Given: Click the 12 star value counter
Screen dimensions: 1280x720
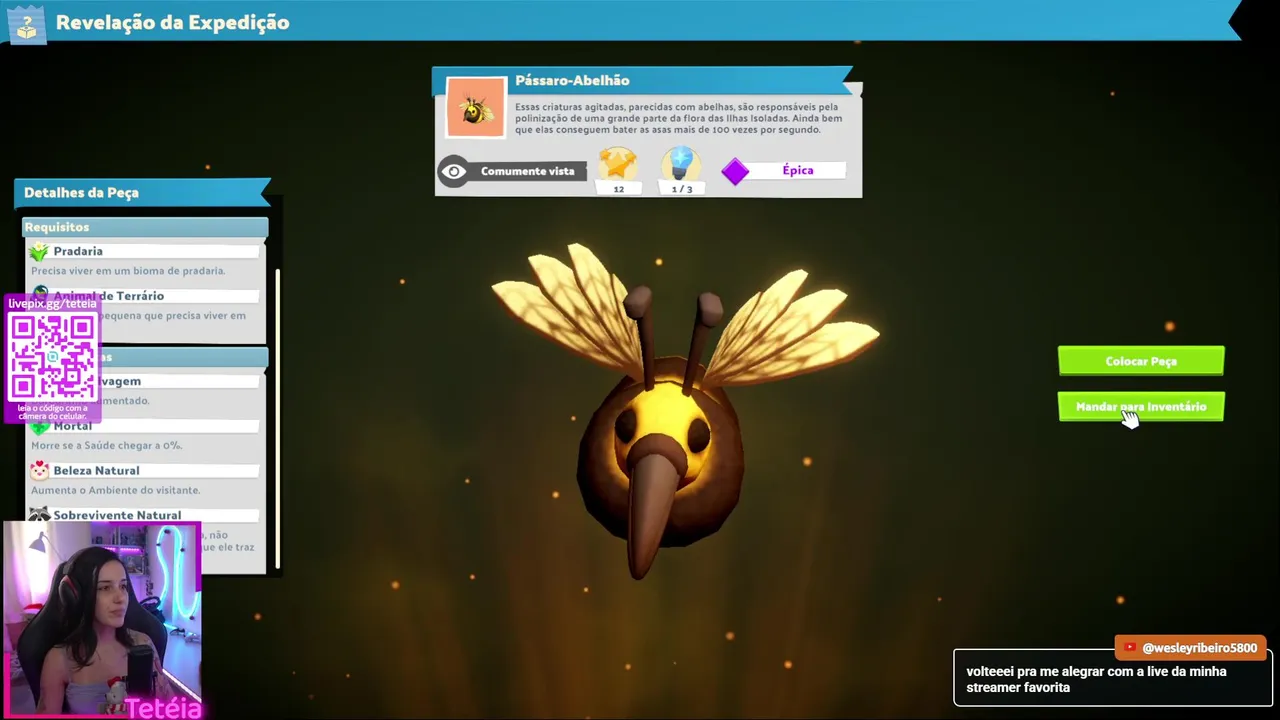Looking at the screenshot, I should point(618,189).
